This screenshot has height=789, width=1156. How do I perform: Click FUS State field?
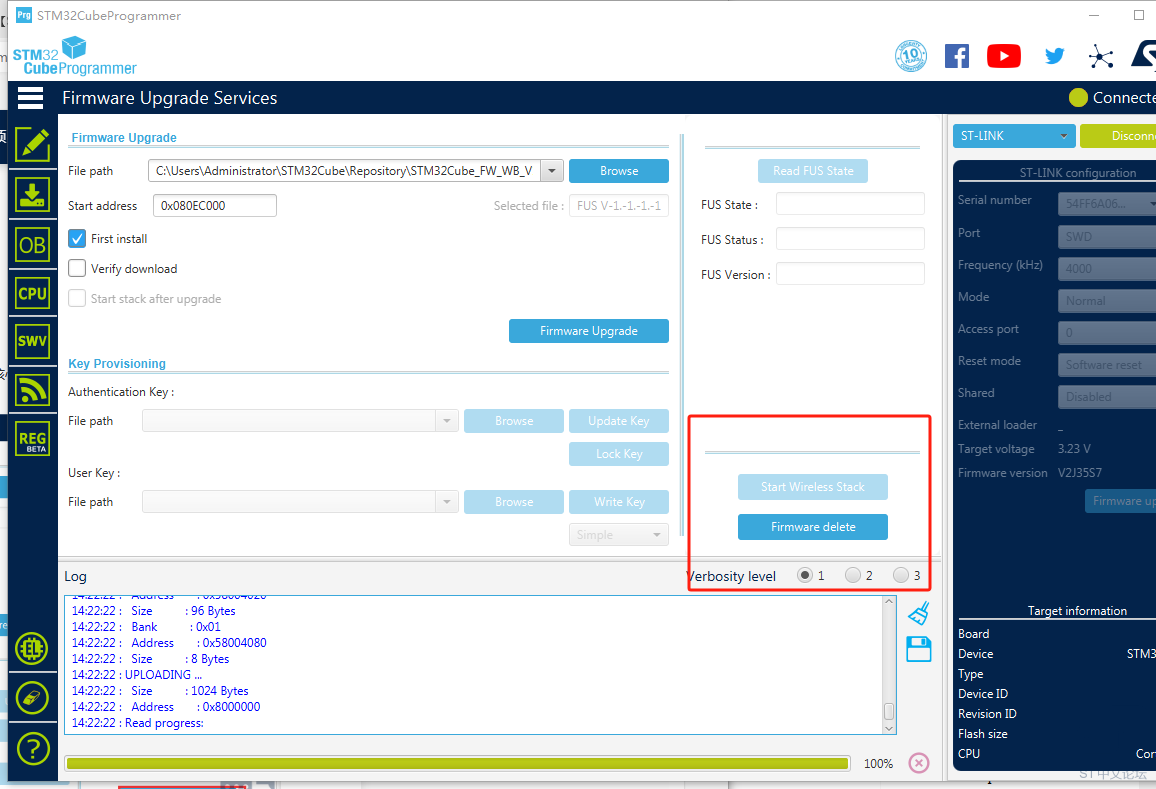pos(850,204)
